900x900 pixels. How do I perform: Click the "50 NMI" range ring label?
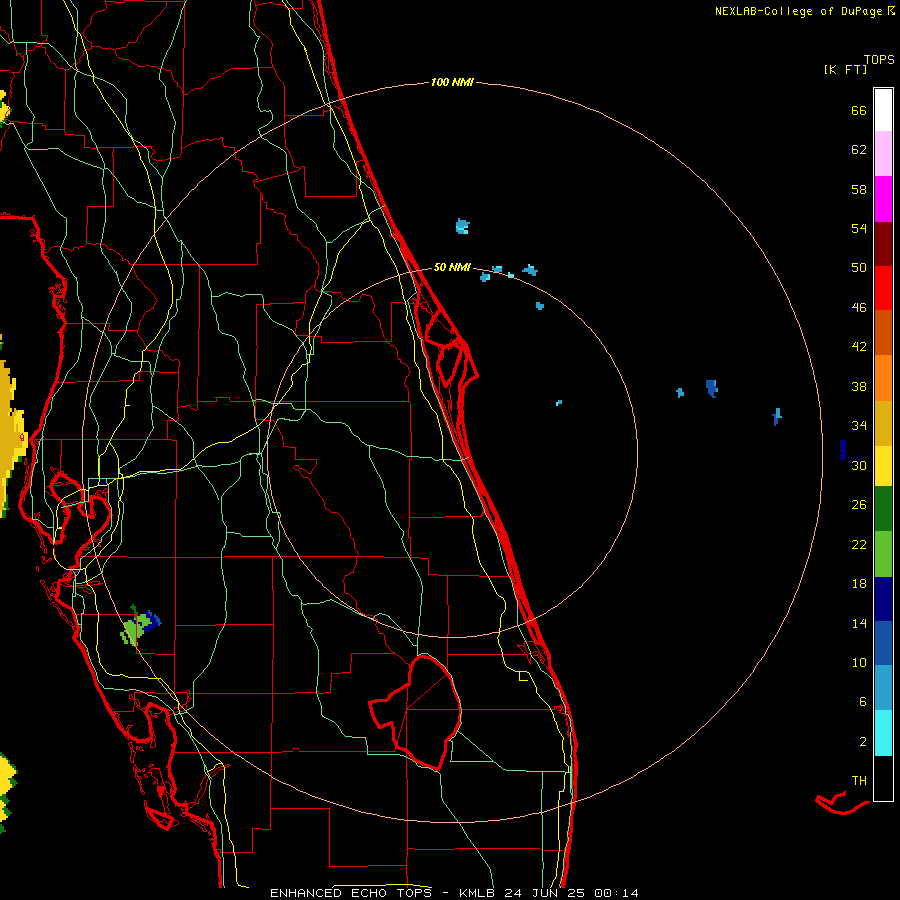click(452, 267)
